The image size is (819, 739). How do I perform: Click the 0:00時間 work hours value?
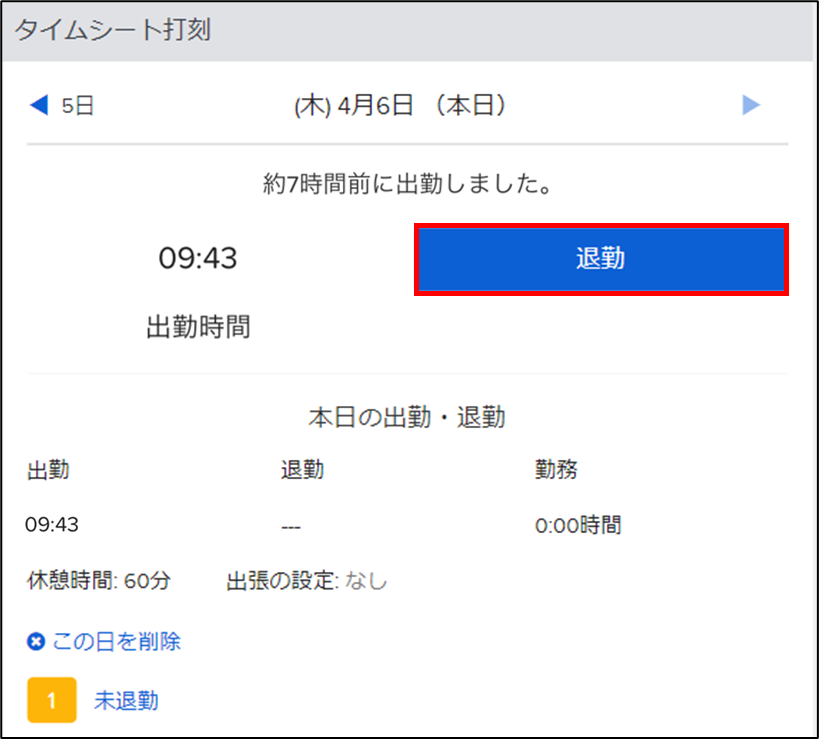[578, 525]
